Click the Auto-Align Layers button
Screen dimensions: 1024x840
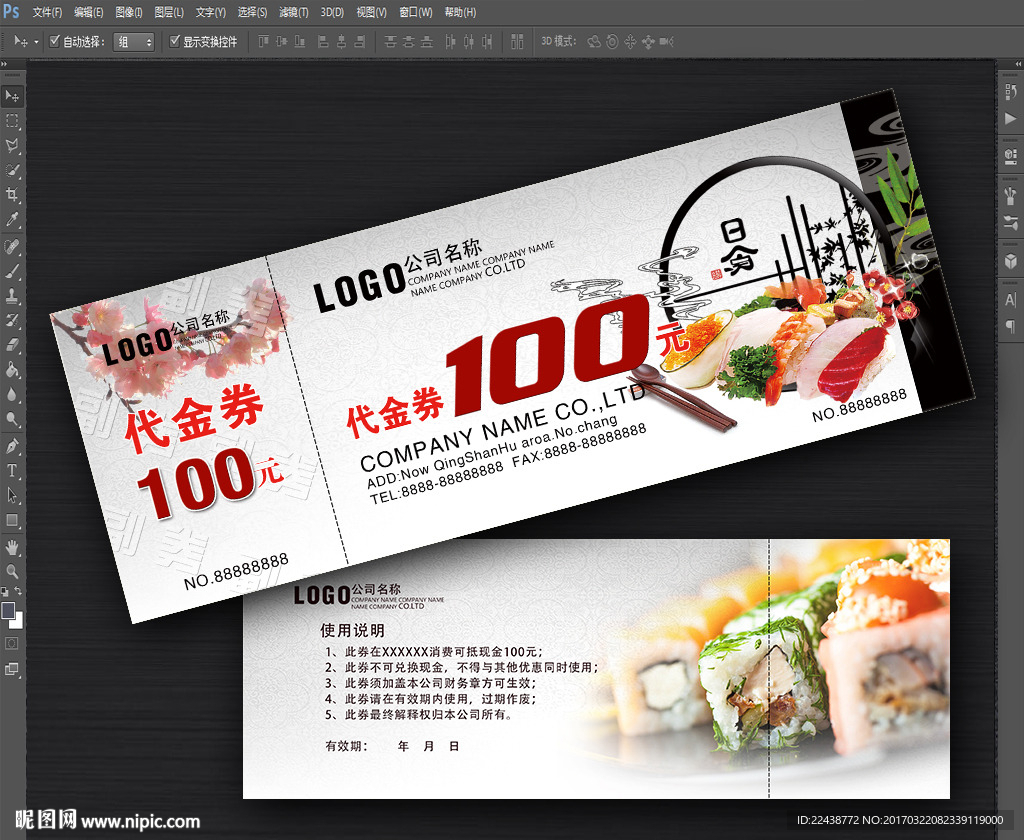tap(517, 42)
